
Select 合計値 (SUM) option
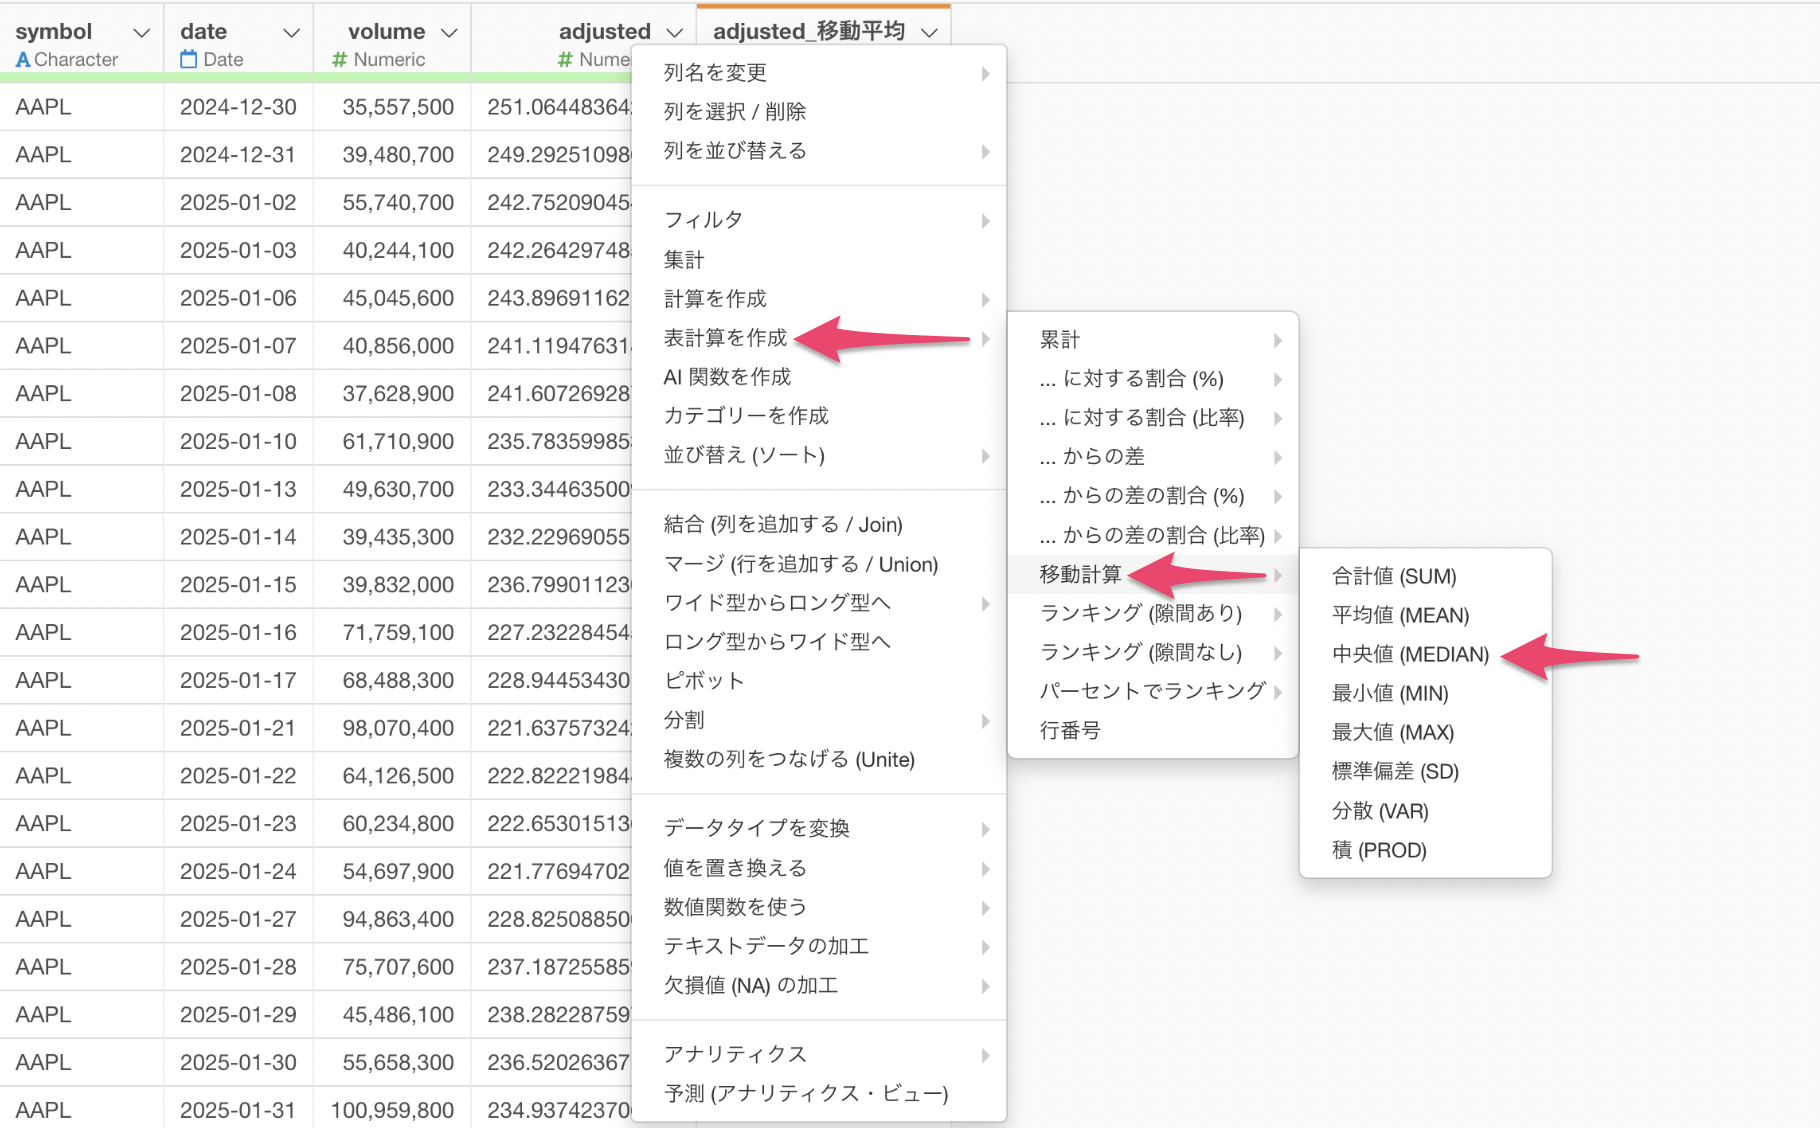click(1393, 576)
